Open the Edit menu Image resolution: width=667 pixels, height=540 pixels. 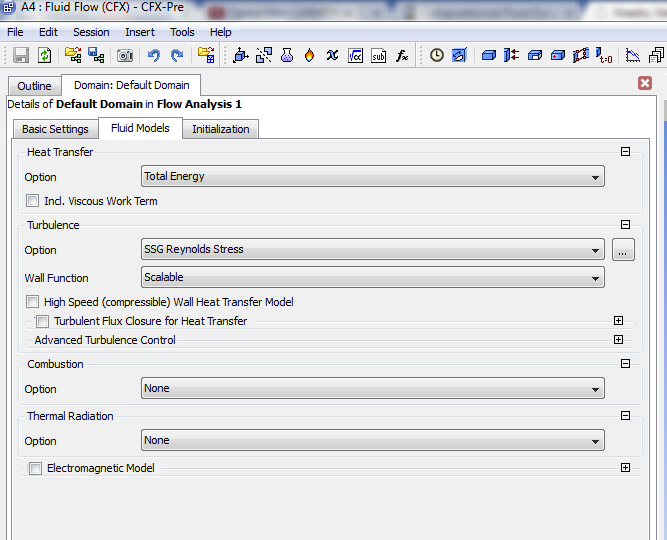tap(48, 32)
